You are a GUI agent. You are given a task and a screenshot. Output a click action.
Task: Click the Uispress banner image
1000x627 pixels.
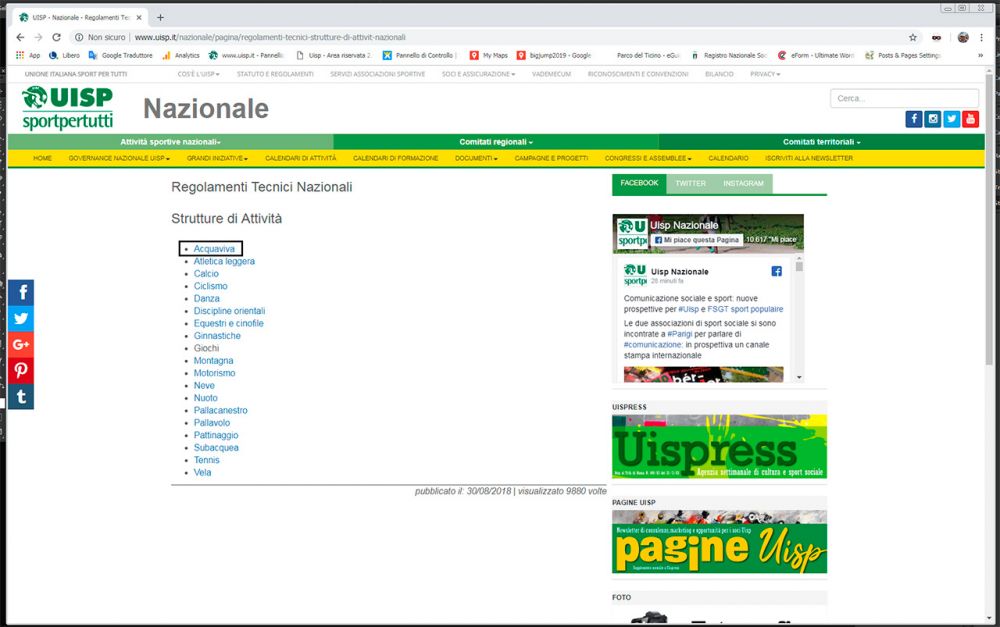point(719,446)
